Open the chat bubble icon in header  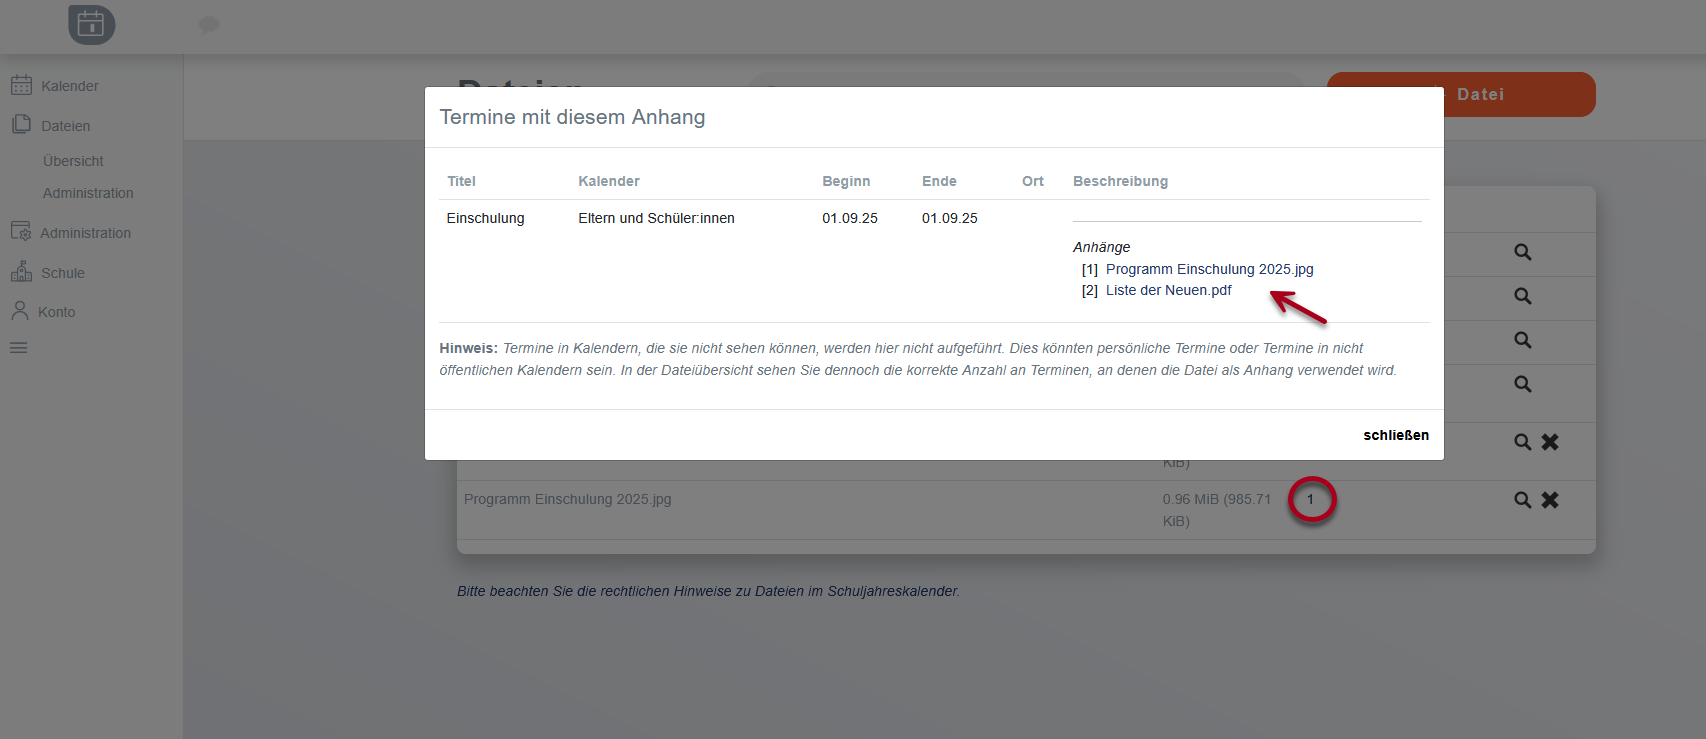(x=208, y=24)
